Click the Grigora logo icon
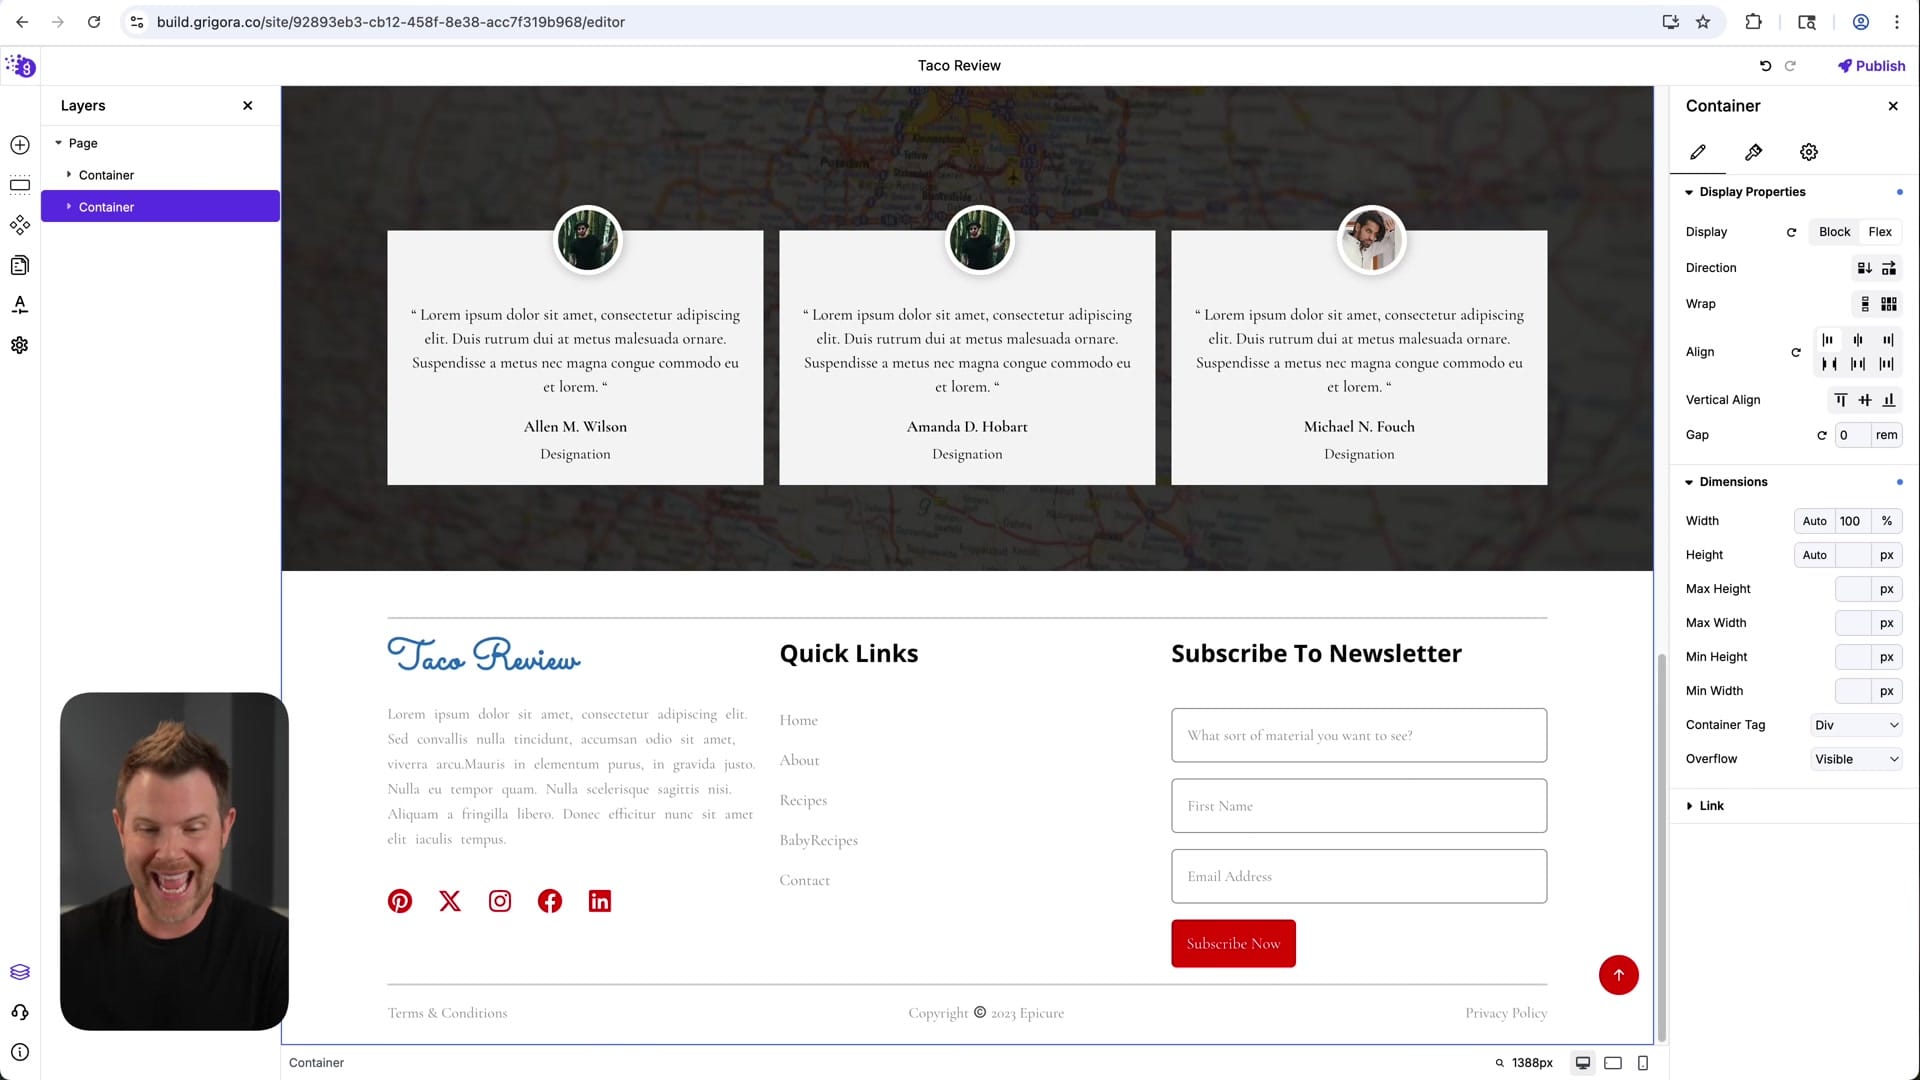The image size is (1920, 1080). [20, 66]
